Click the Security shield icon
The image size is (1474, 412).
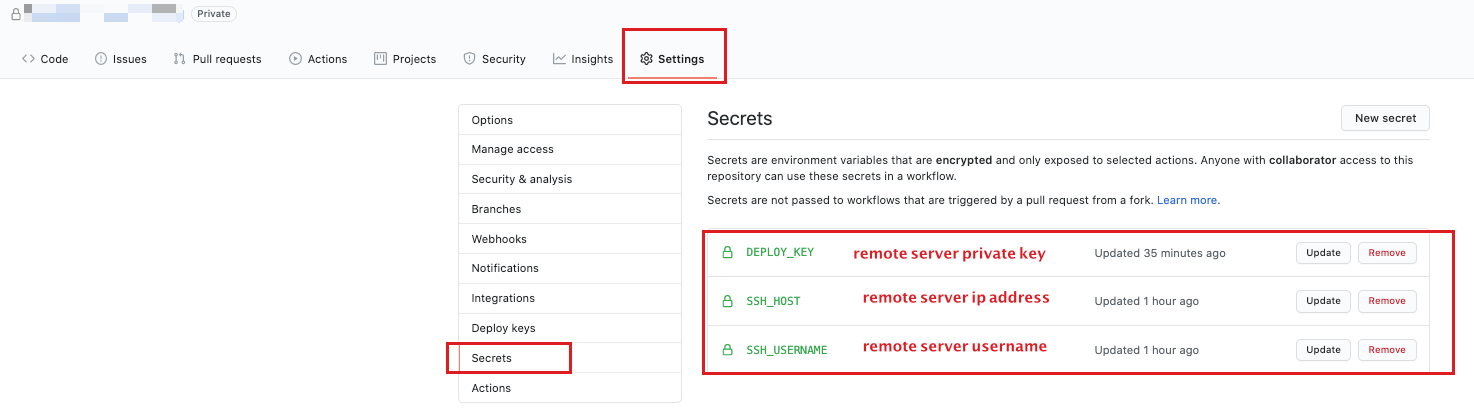[469, 59]
